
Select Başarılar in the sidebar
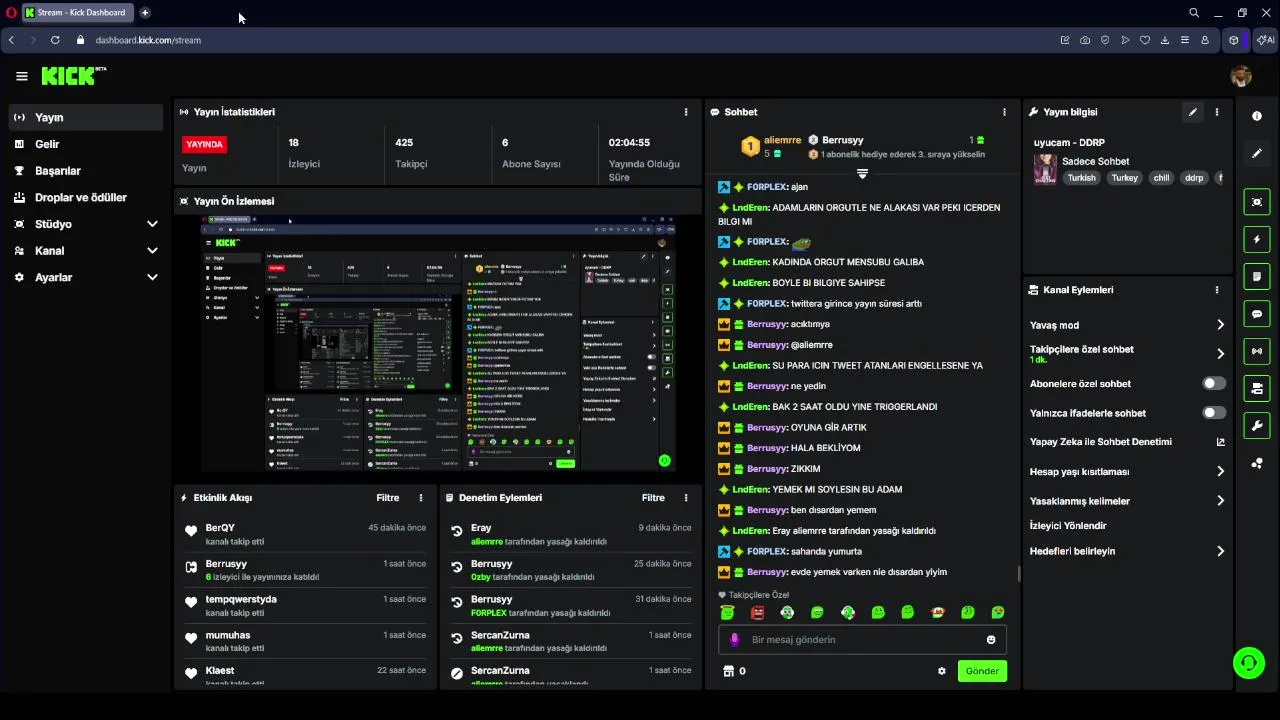(86, 171)
